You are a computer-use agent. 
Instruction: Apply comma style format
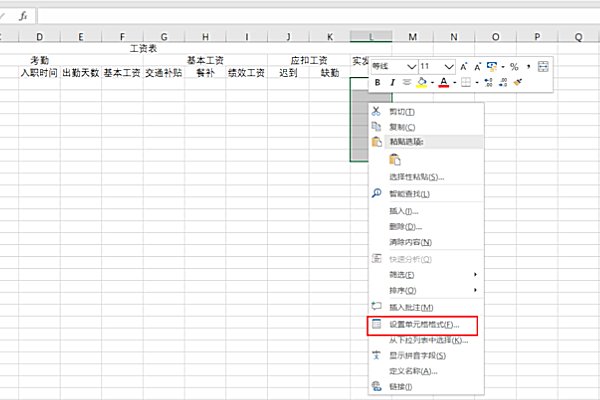point(528,67)
